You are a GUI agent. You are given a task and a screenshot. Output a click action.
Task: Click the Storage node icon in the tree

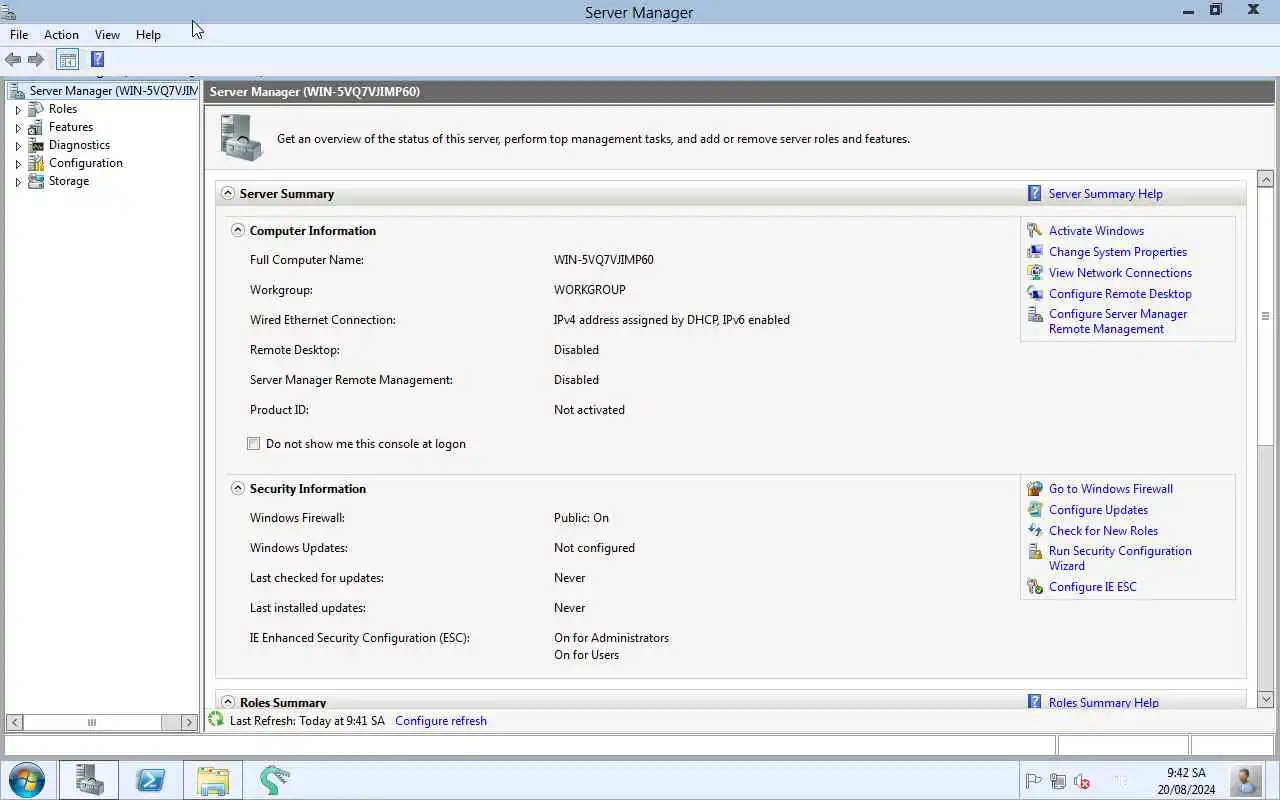click(36, 181)
